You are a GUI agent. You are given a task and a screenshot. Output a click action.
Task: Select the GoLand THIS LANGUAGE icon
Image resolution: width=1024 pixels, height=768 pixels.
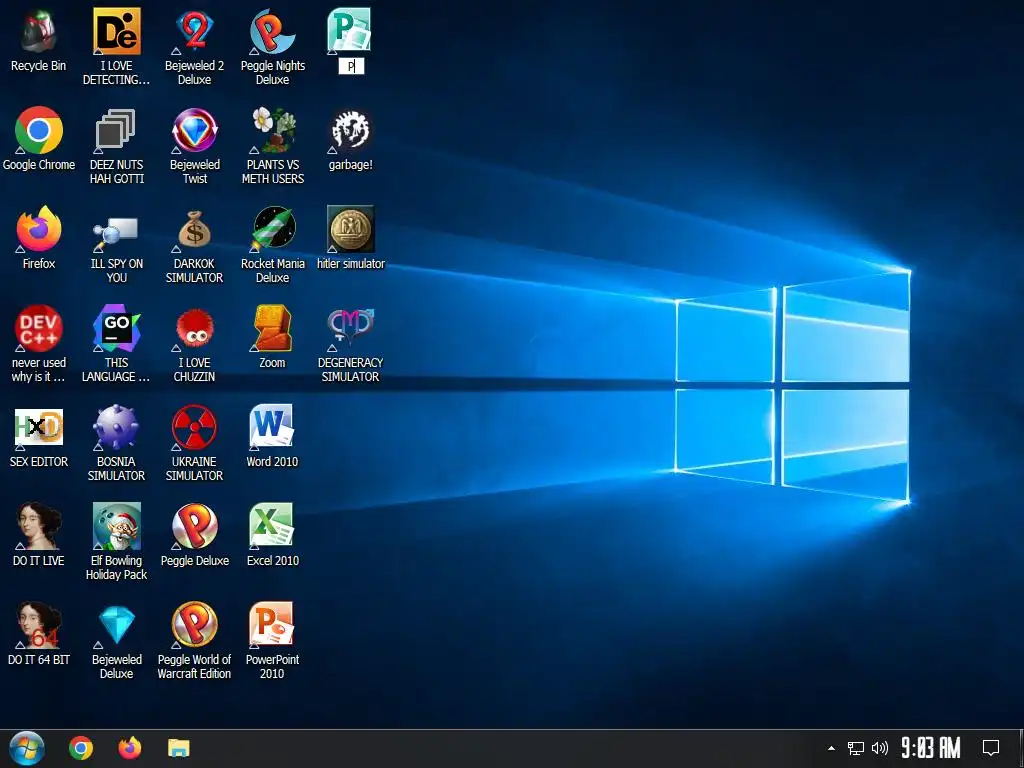[116, 328]
